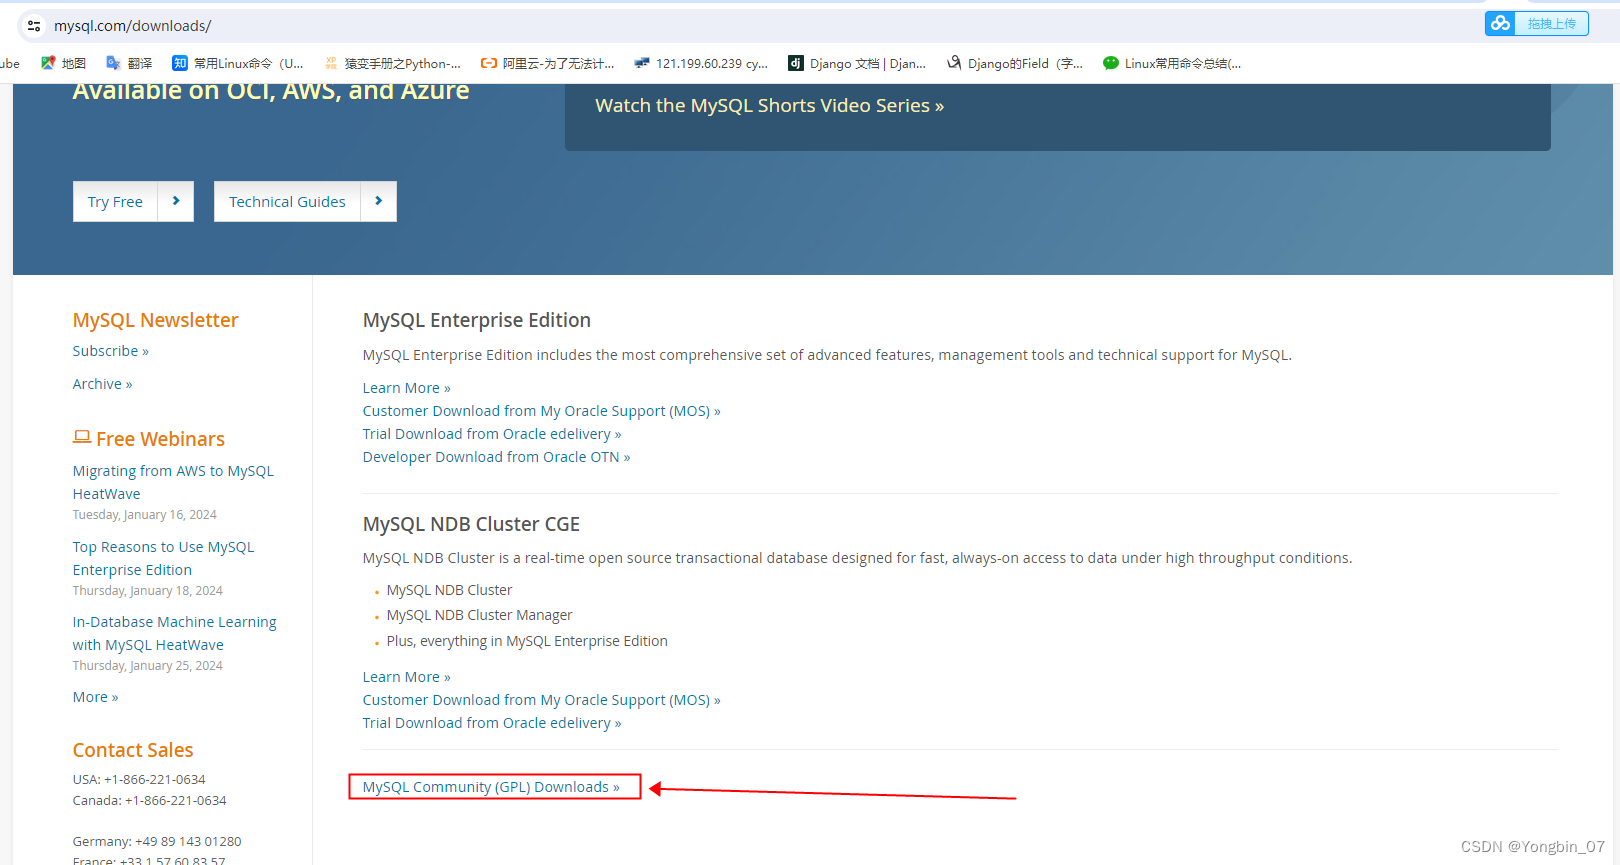1620x865 pixels.
Task: Open the Zhihu Linux commands bookmark
Action: (x=238, y=63)
